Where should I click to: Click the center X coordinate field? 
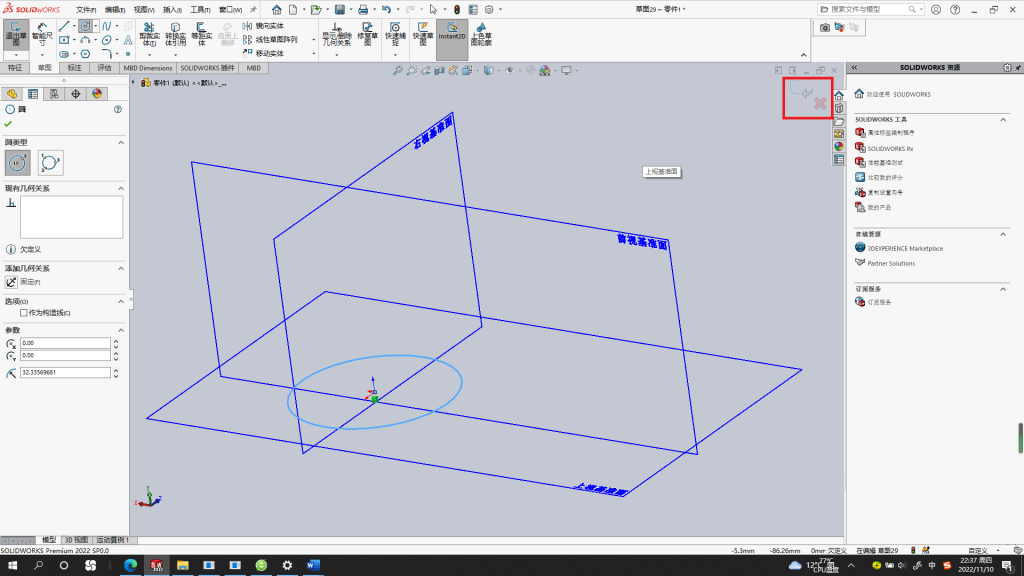(65, 343)
